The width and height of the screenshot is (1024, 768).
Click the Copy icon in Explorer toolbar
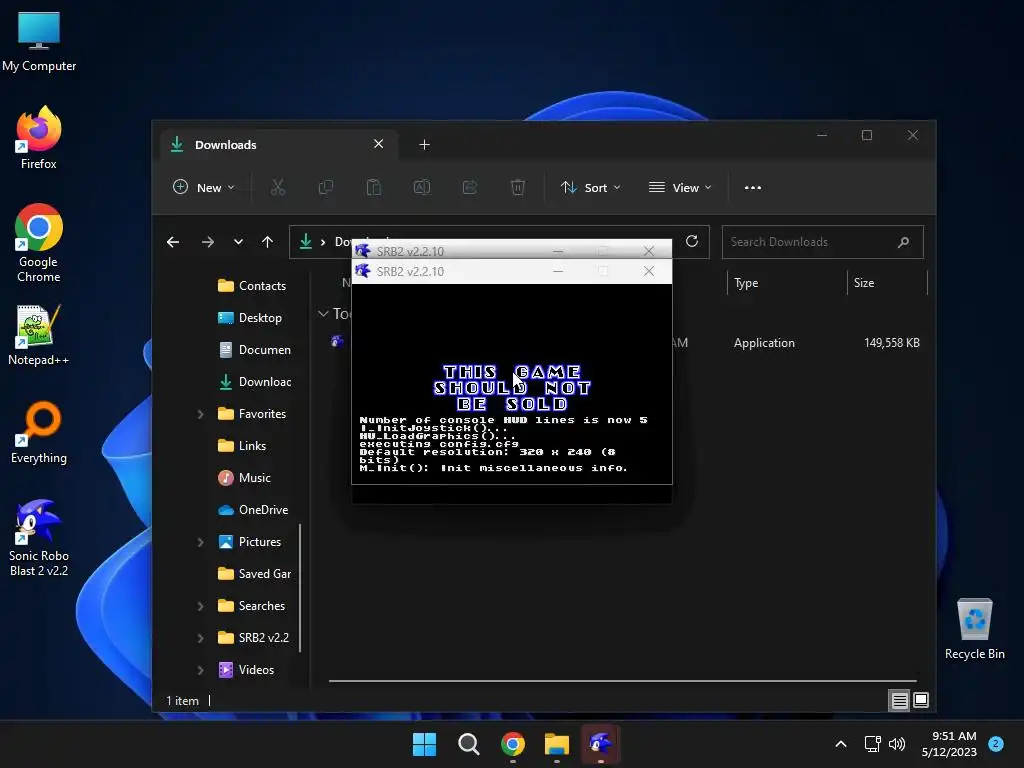click(325, 187)
